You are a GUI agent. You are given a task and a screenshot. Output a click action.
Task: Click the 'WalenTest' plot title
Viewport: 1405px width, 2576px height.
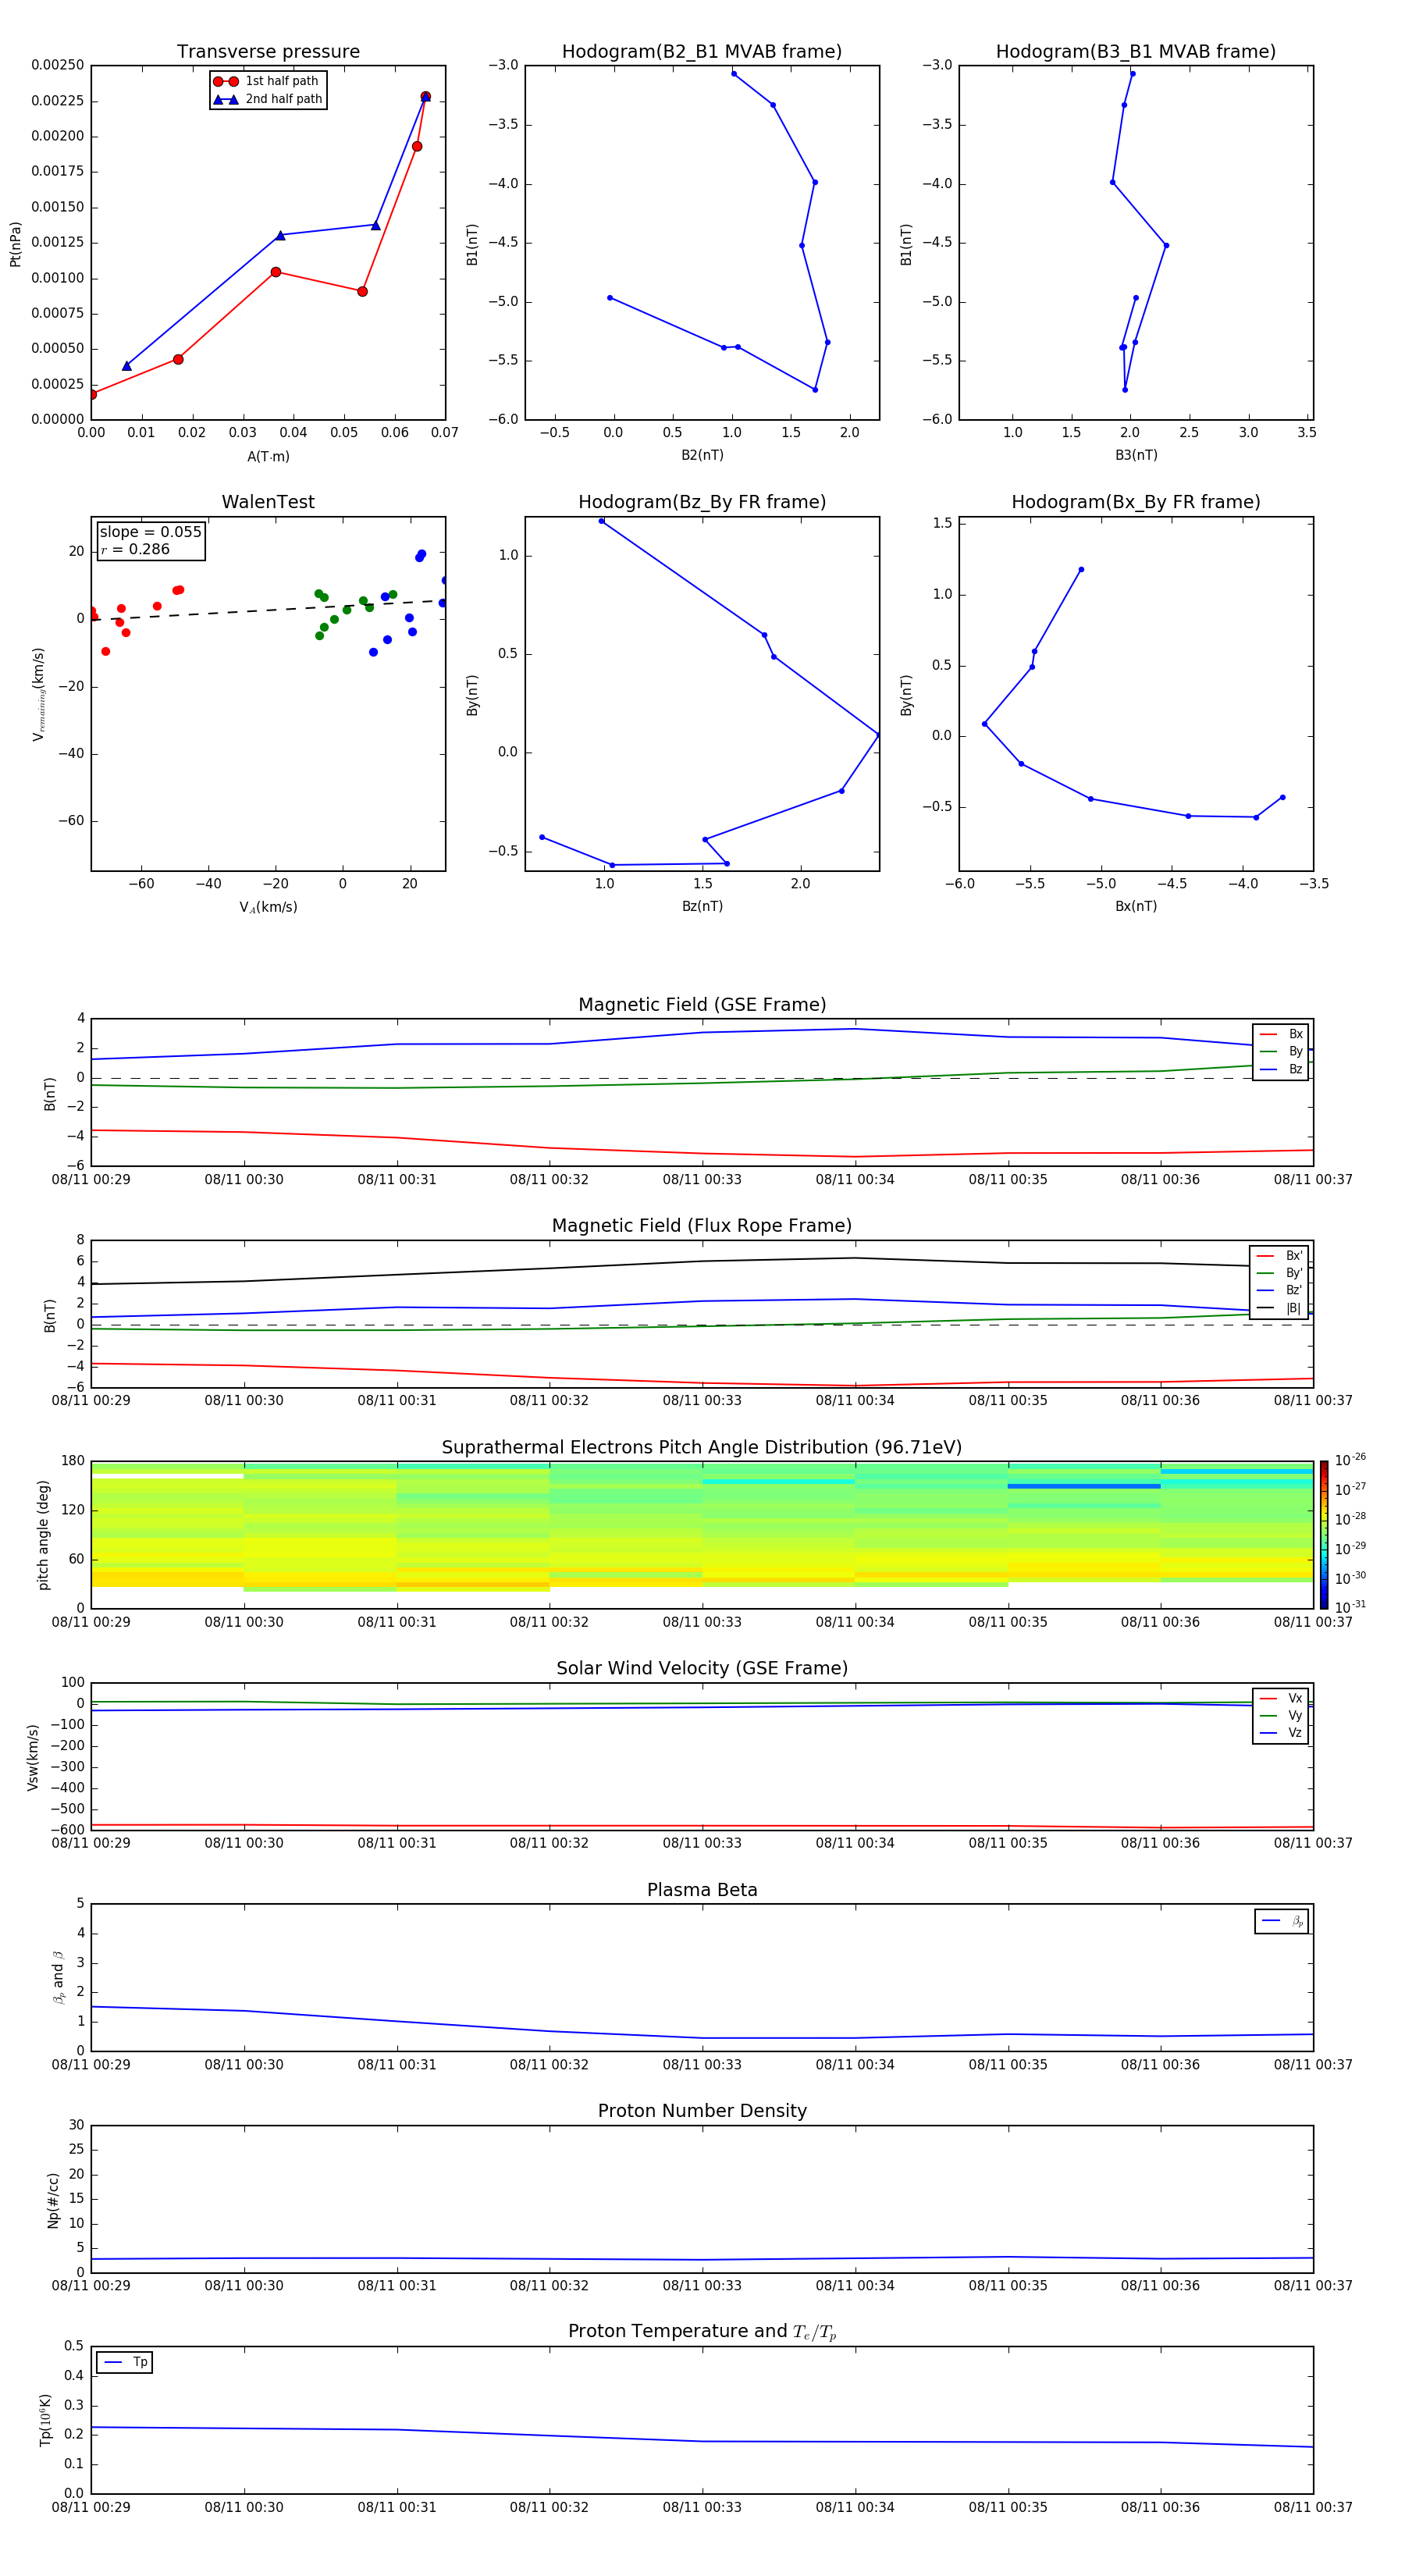(268, 502)
